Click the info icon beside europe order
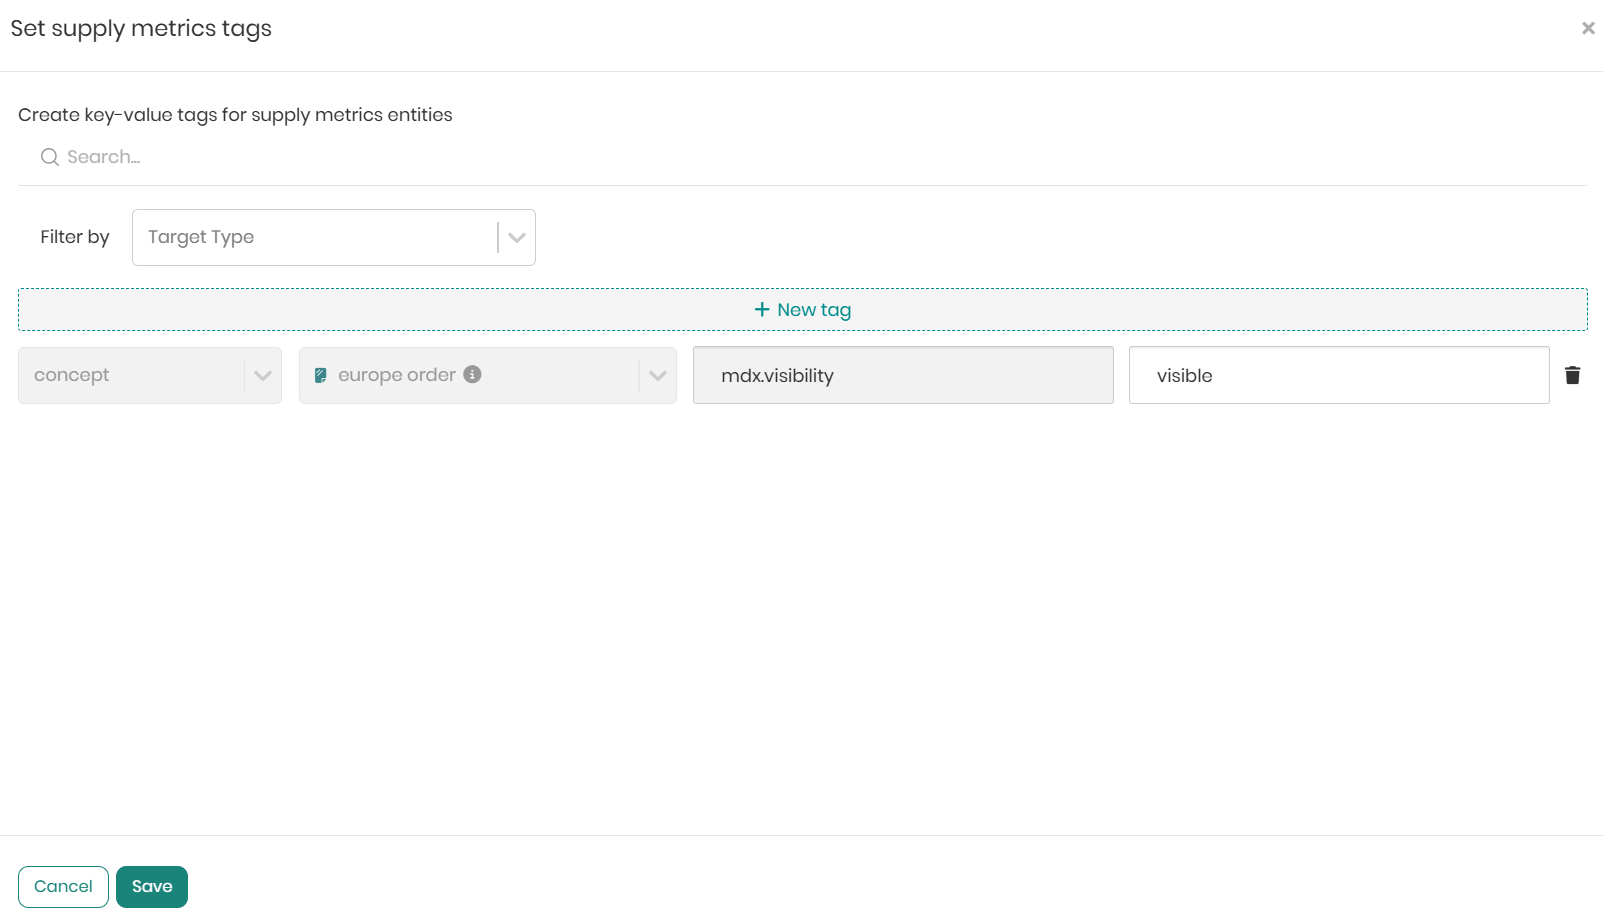This screenshot has height=917, width=1603. tap(473, 374)
